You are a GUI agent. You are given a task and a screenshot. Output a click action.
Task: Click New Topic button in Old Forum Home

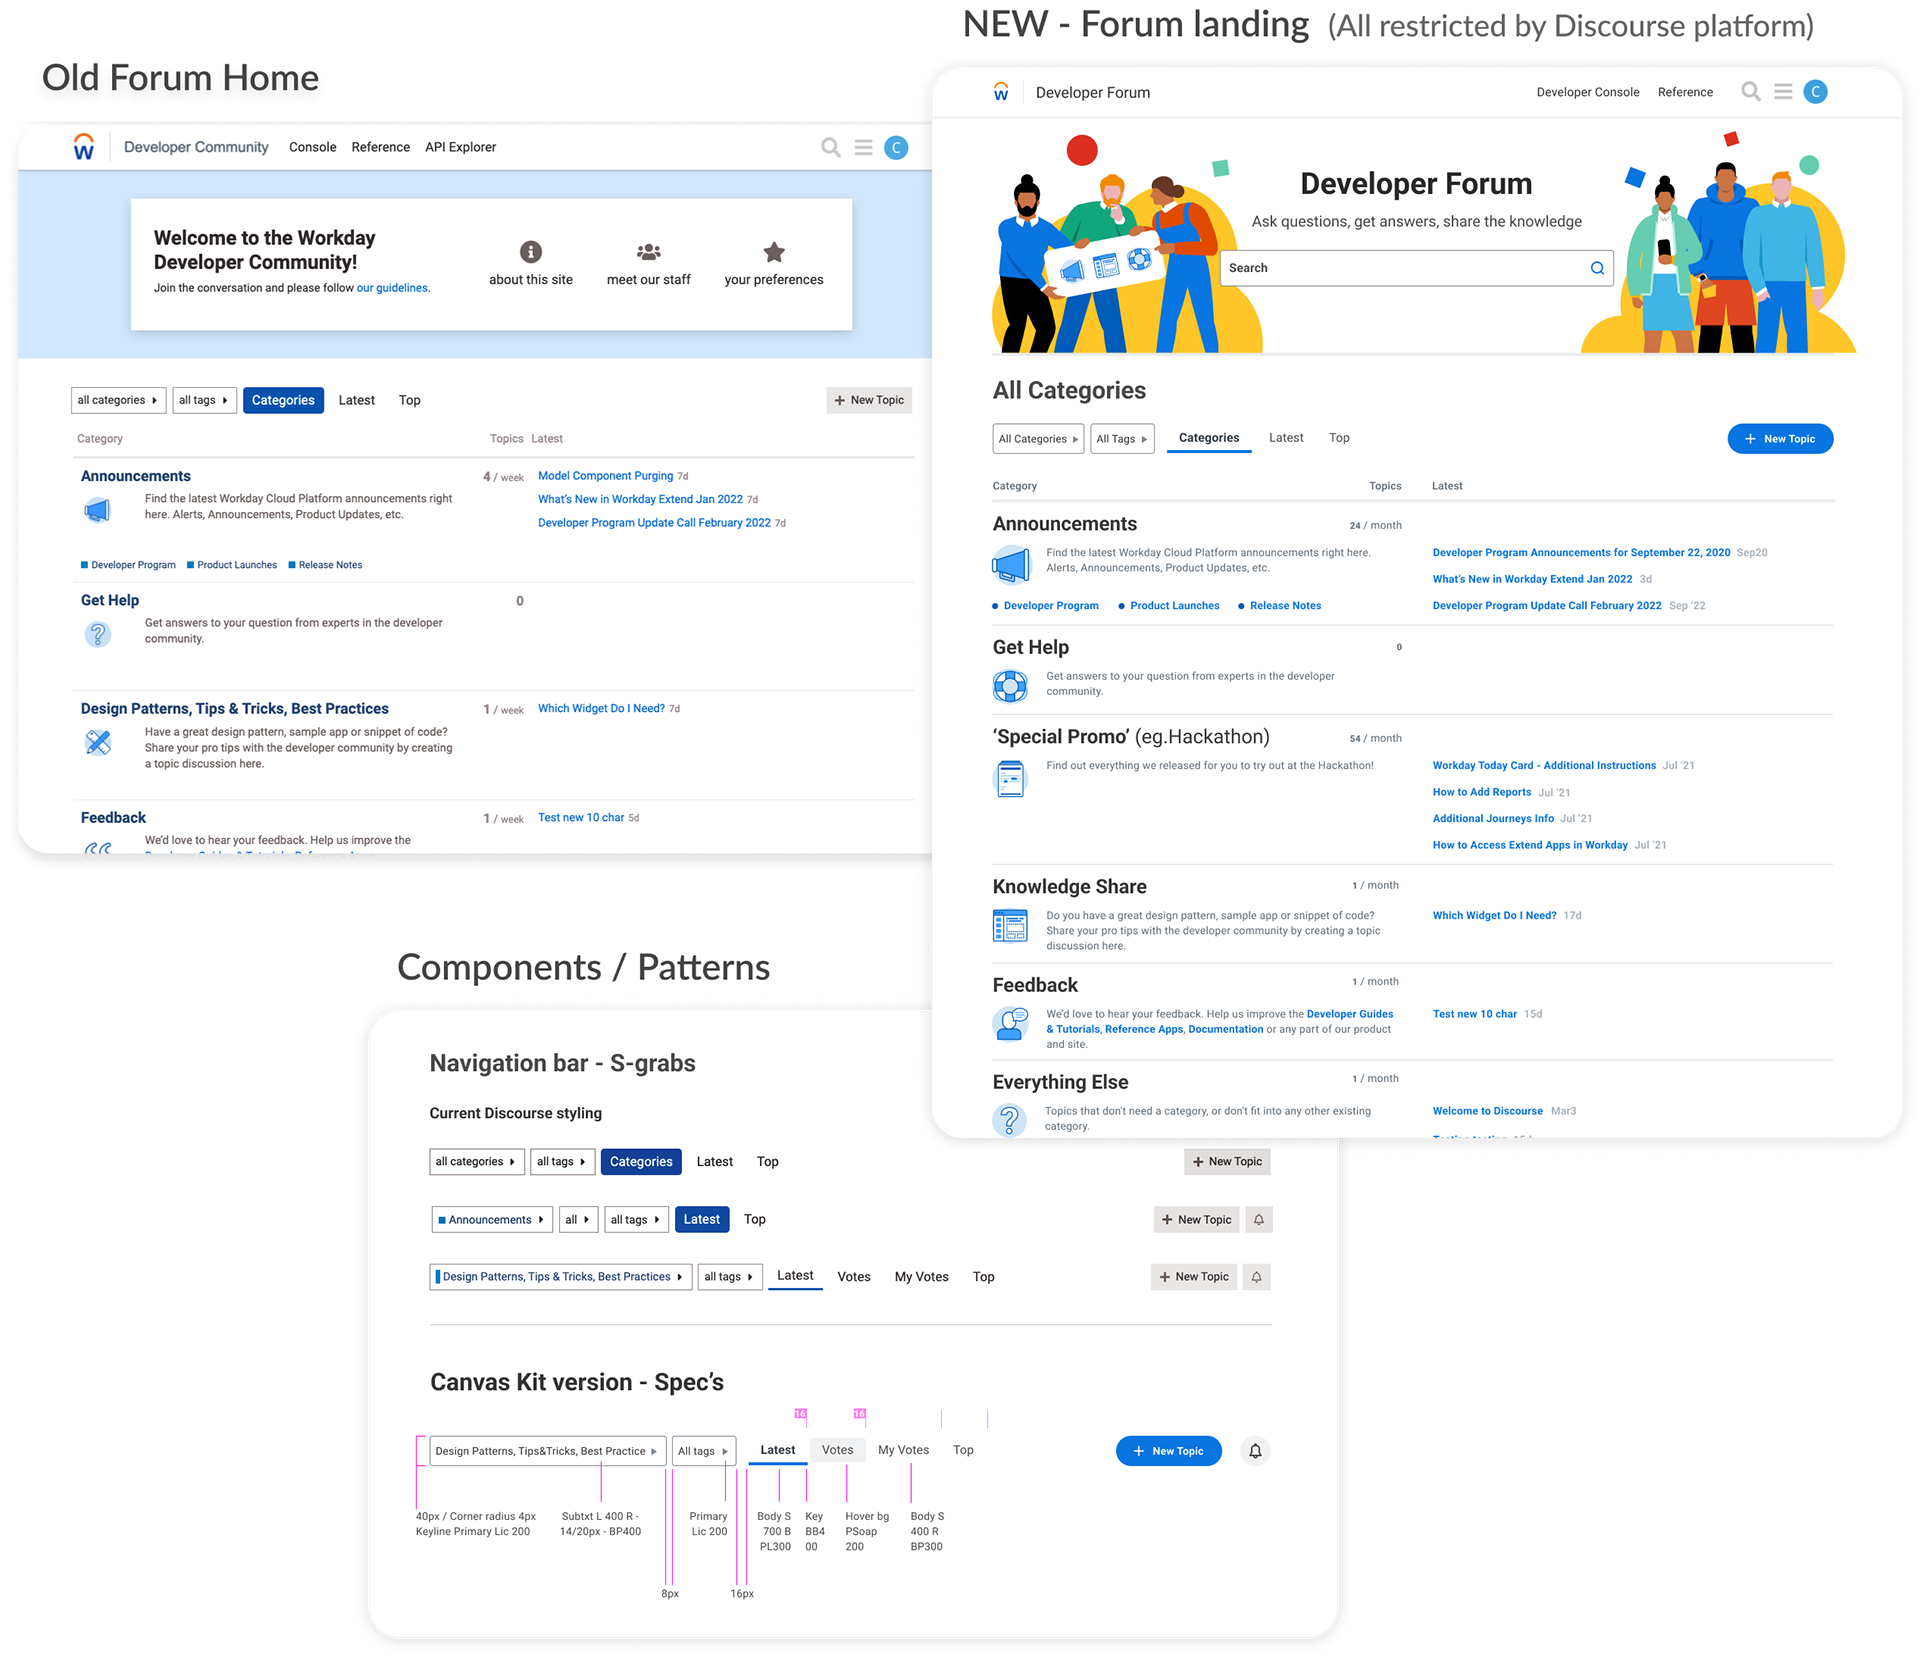[869, 400]
